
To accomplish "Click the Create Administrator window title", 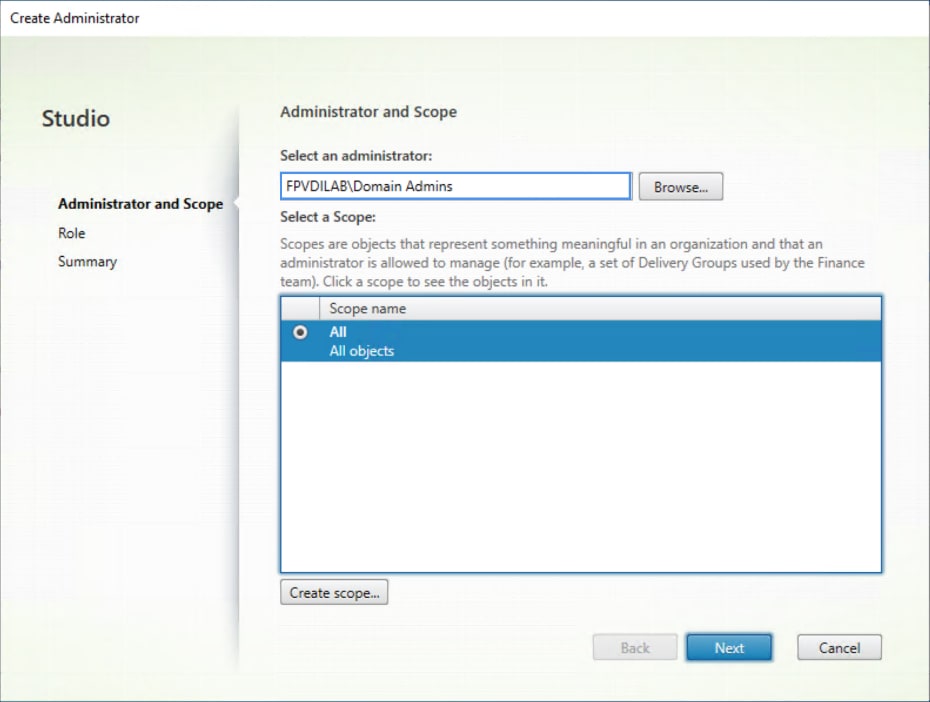I will [x=75, y=18].
